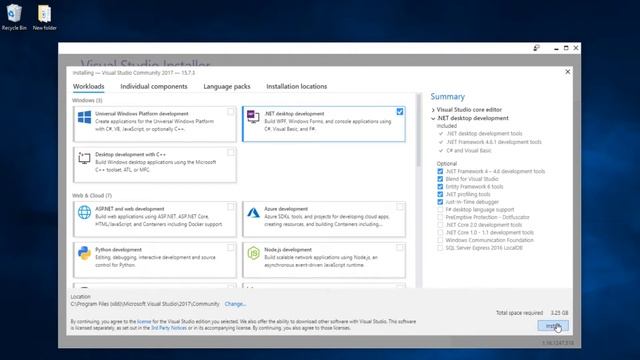
Task: Maximize the Visual Studio Installer window
Action: (x=566, y=48)
